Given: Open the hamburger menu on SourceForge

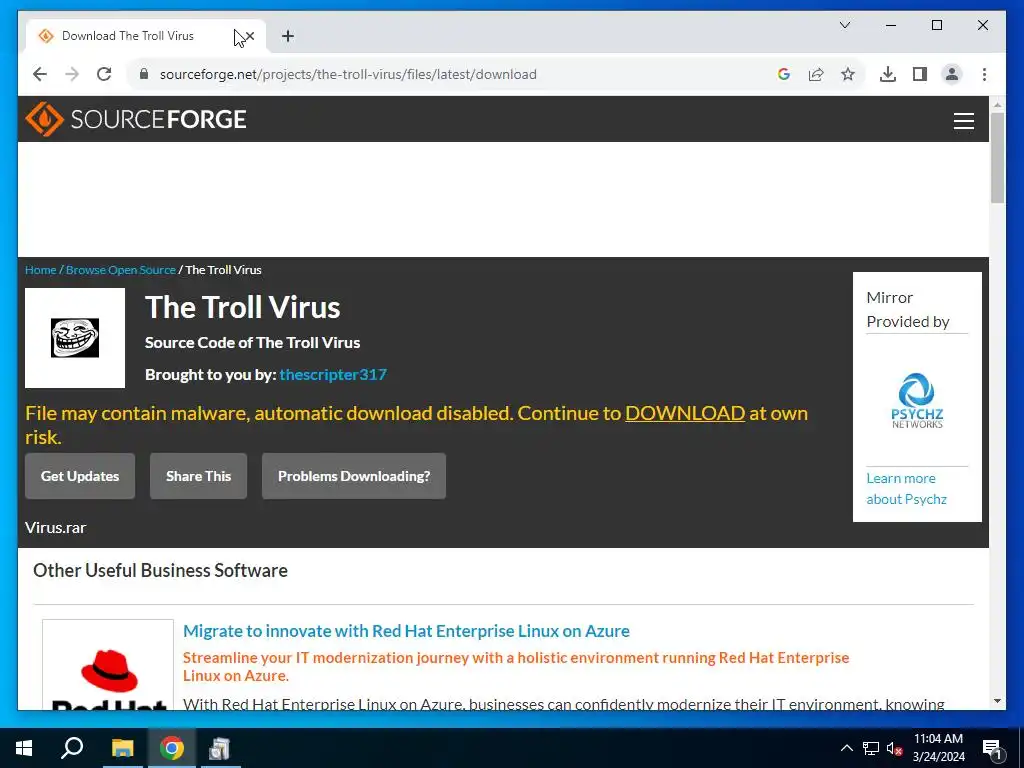Looking at the screenshot, I should [963, 121].
